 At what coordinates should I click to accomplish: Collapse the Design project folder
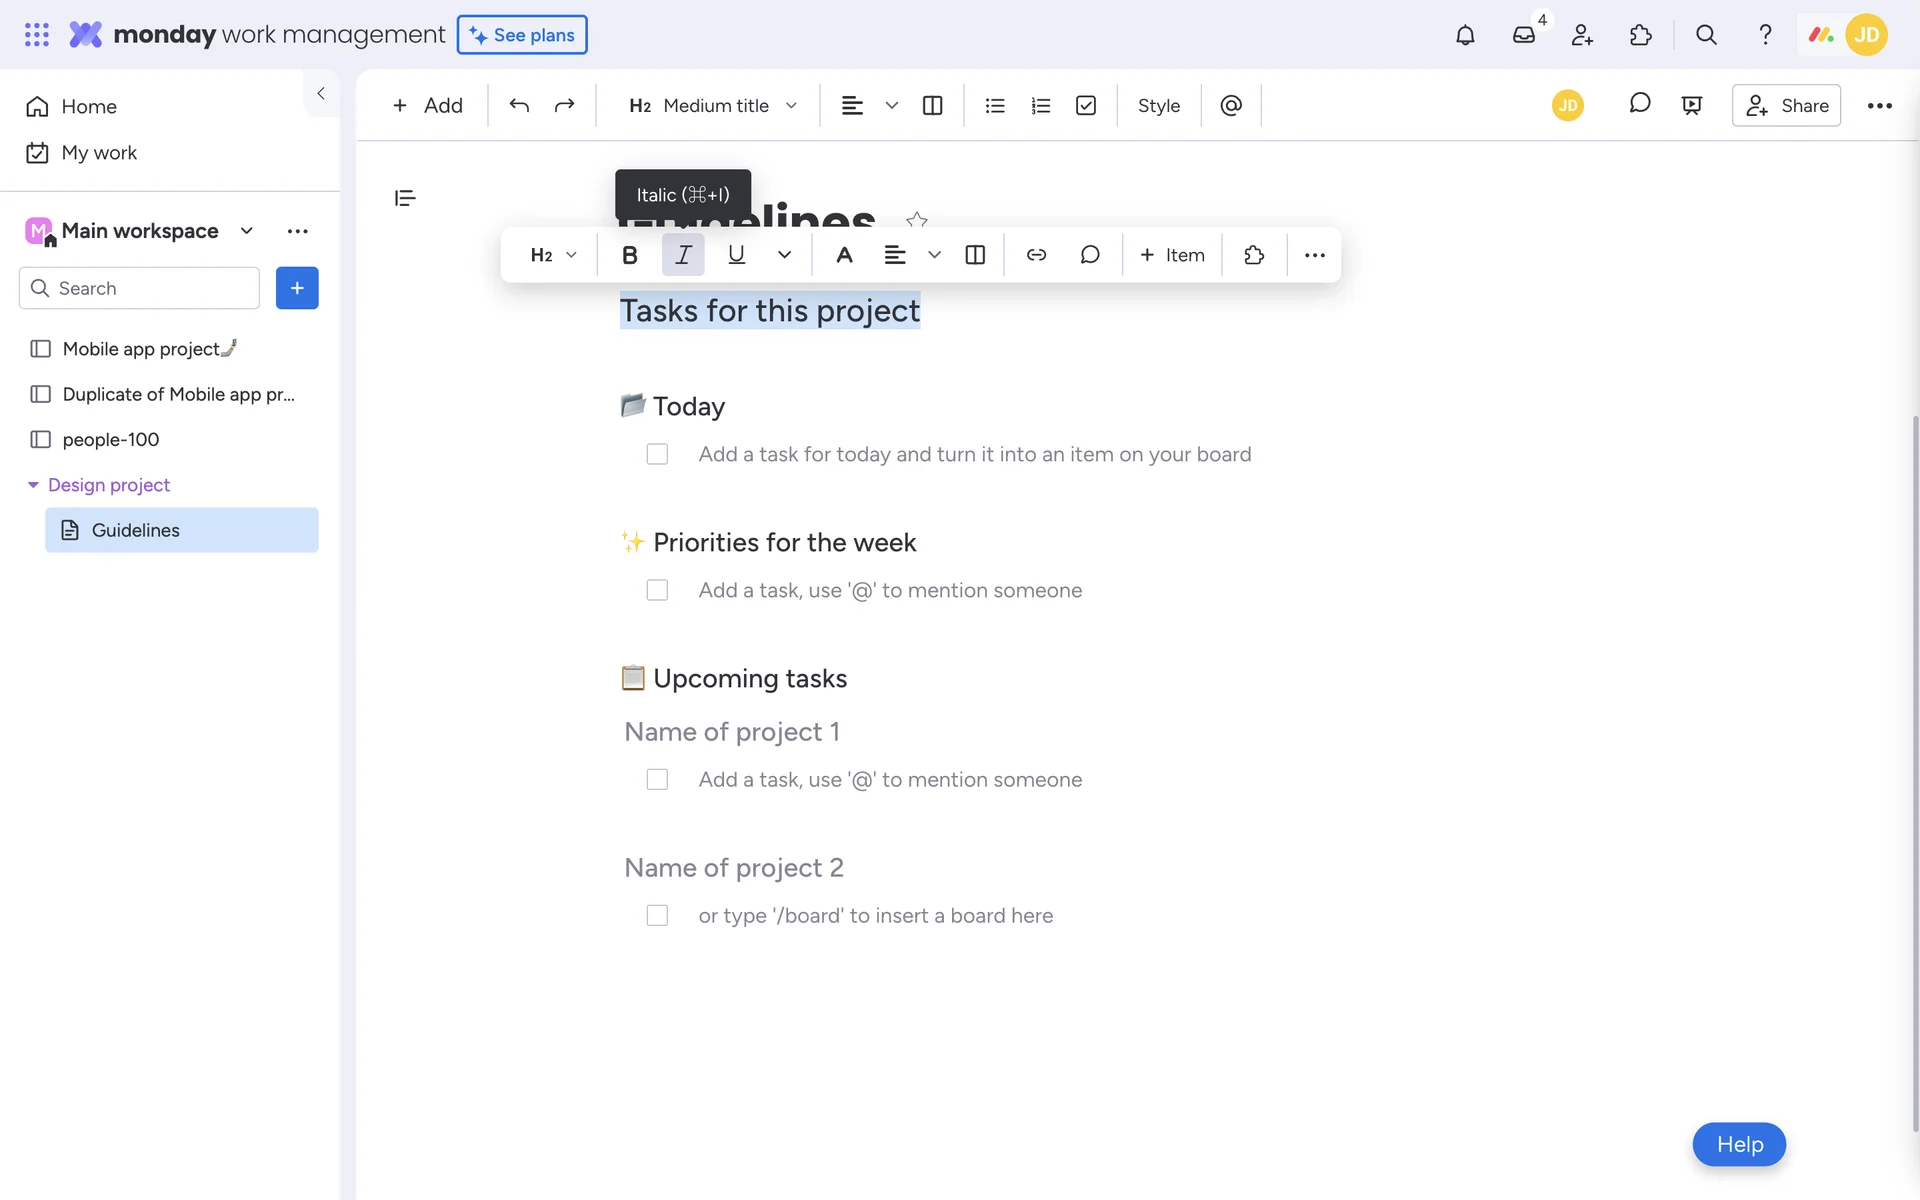tap(33, 485)
